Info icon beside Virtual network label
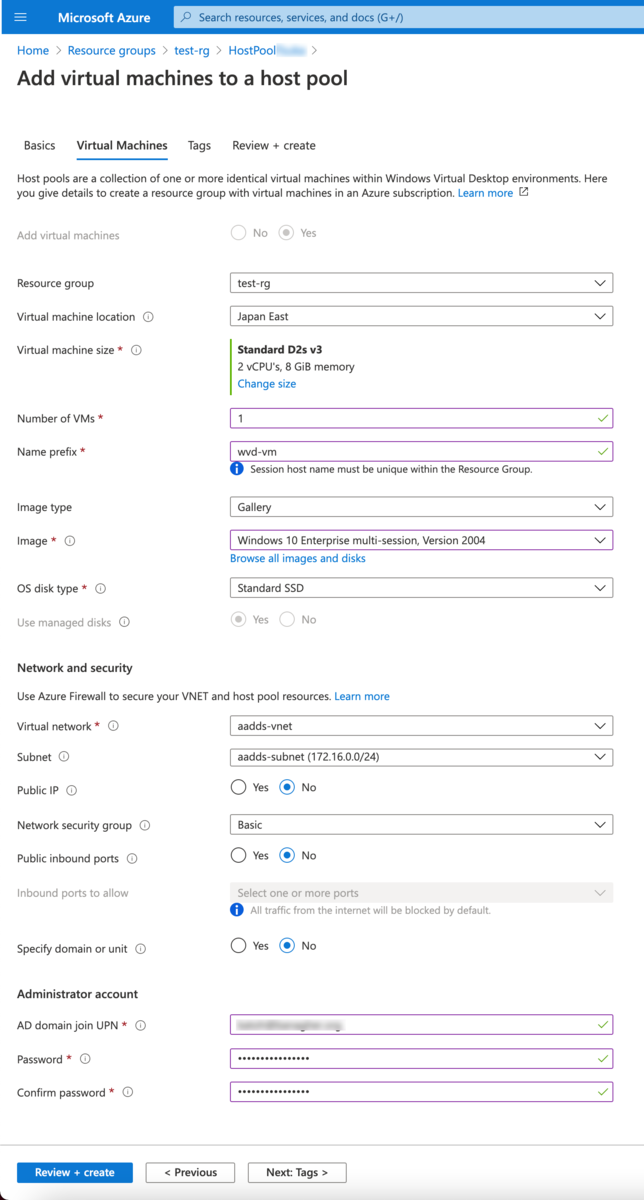The width and height of the screenshot is (644, 1200). click(x=113, y=726)
